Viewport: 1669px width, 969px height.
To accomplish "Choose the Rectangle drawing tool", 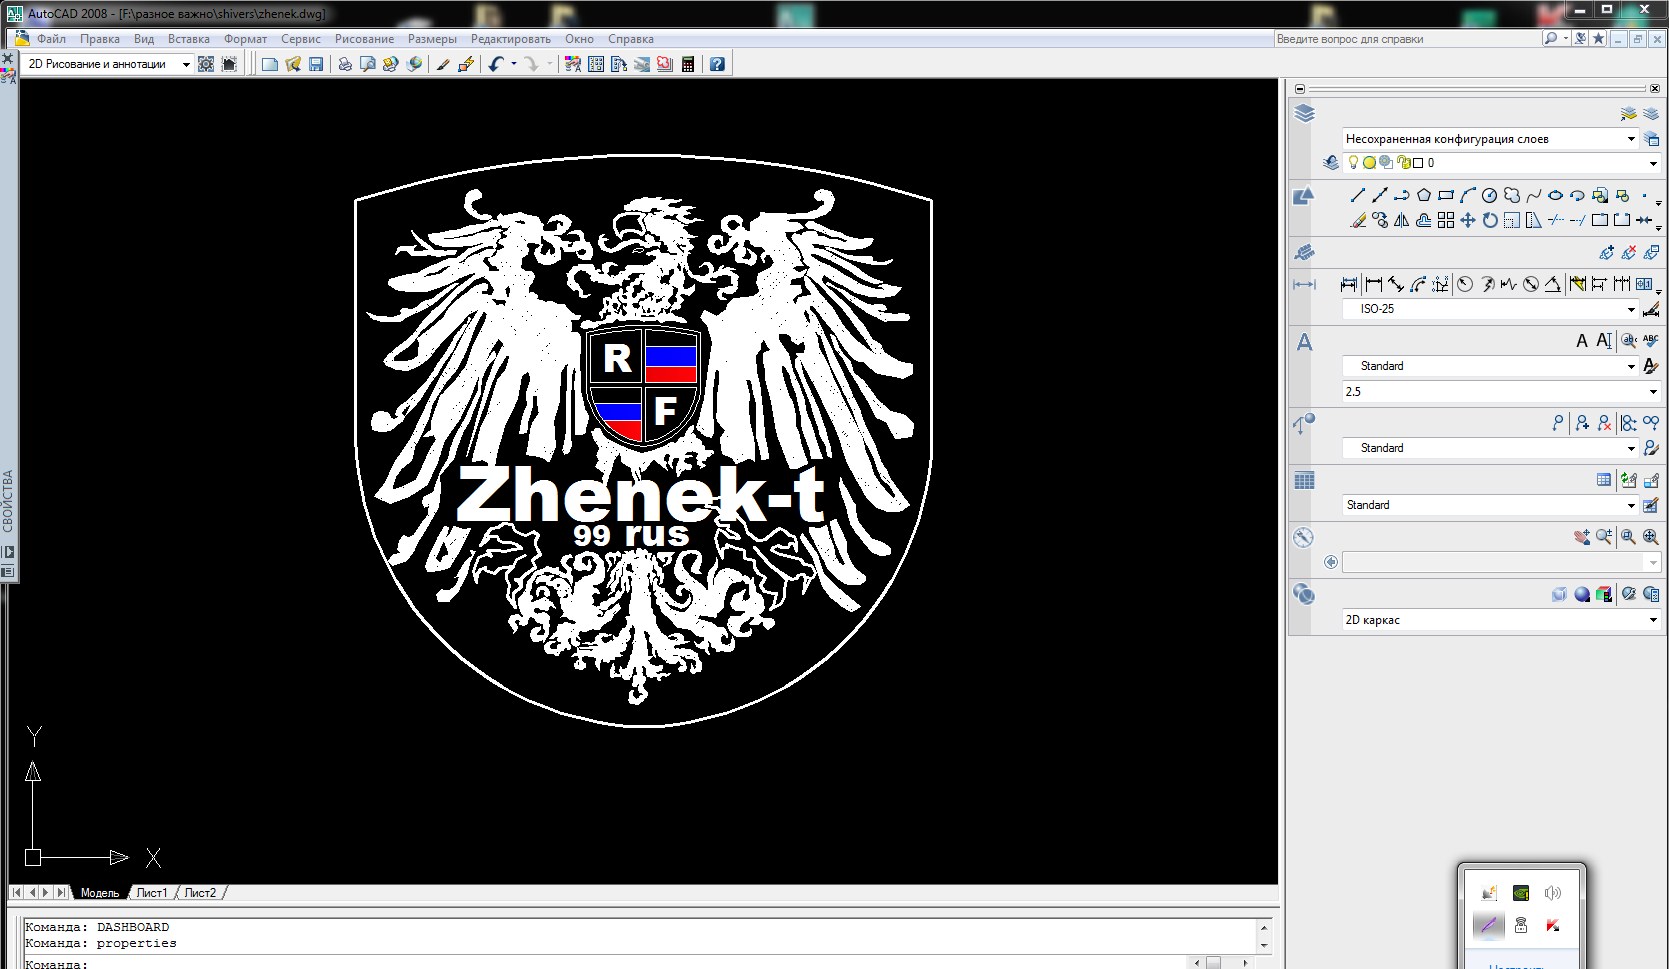I will click(1445, 196).
